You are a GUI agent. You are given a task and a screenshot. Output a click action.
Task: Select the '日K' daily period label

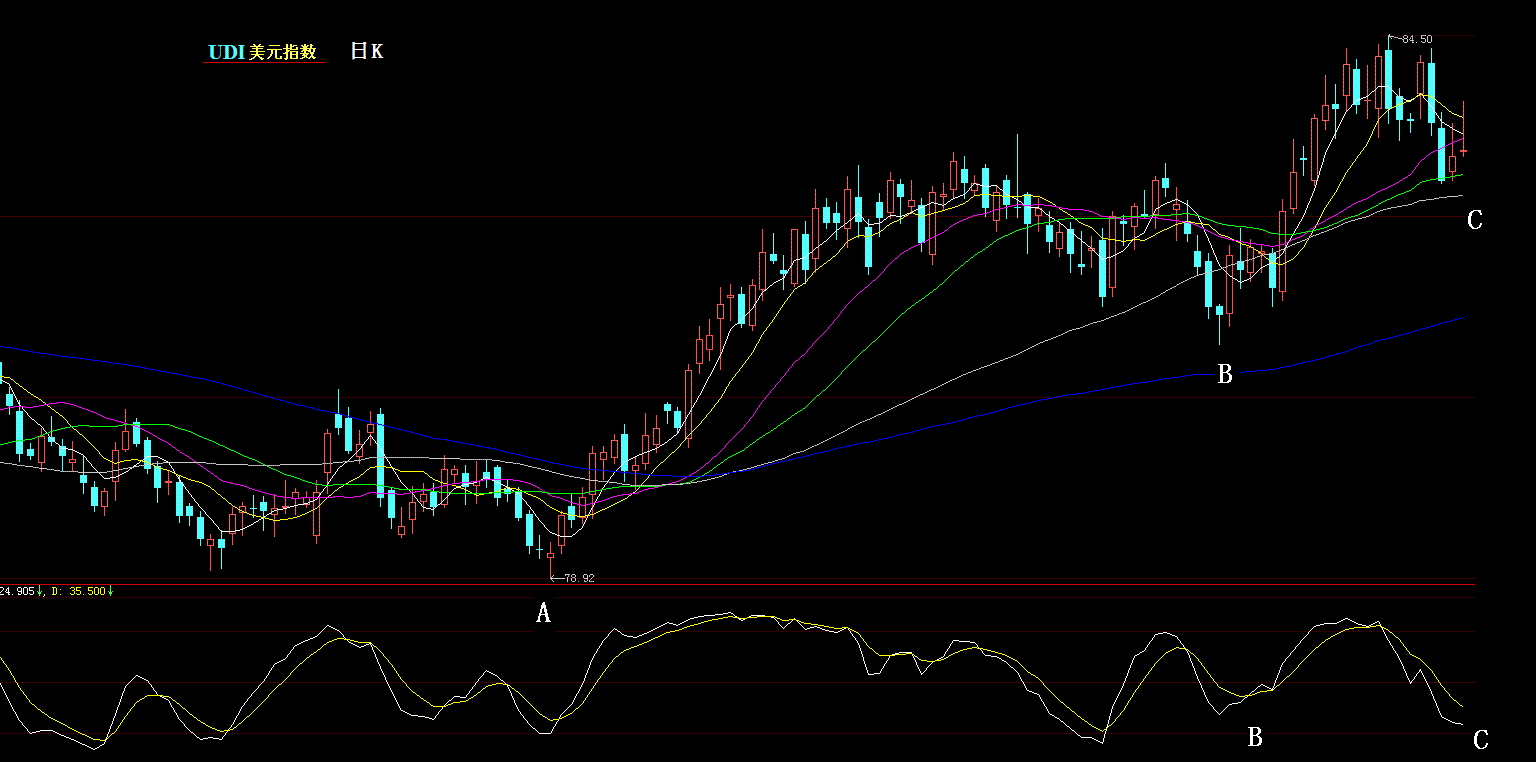pos(366,51)
